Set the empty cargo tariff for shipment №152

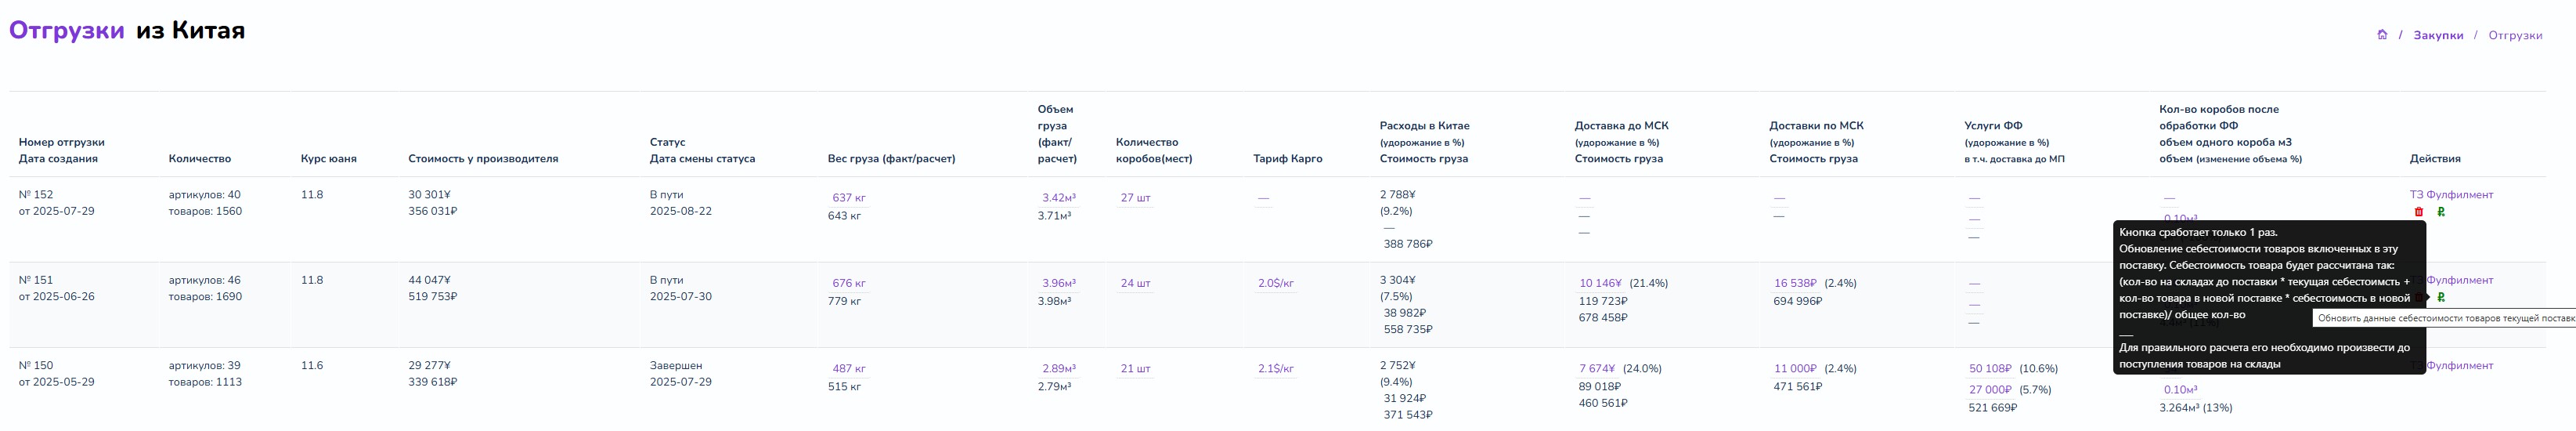pos(1264,198)
